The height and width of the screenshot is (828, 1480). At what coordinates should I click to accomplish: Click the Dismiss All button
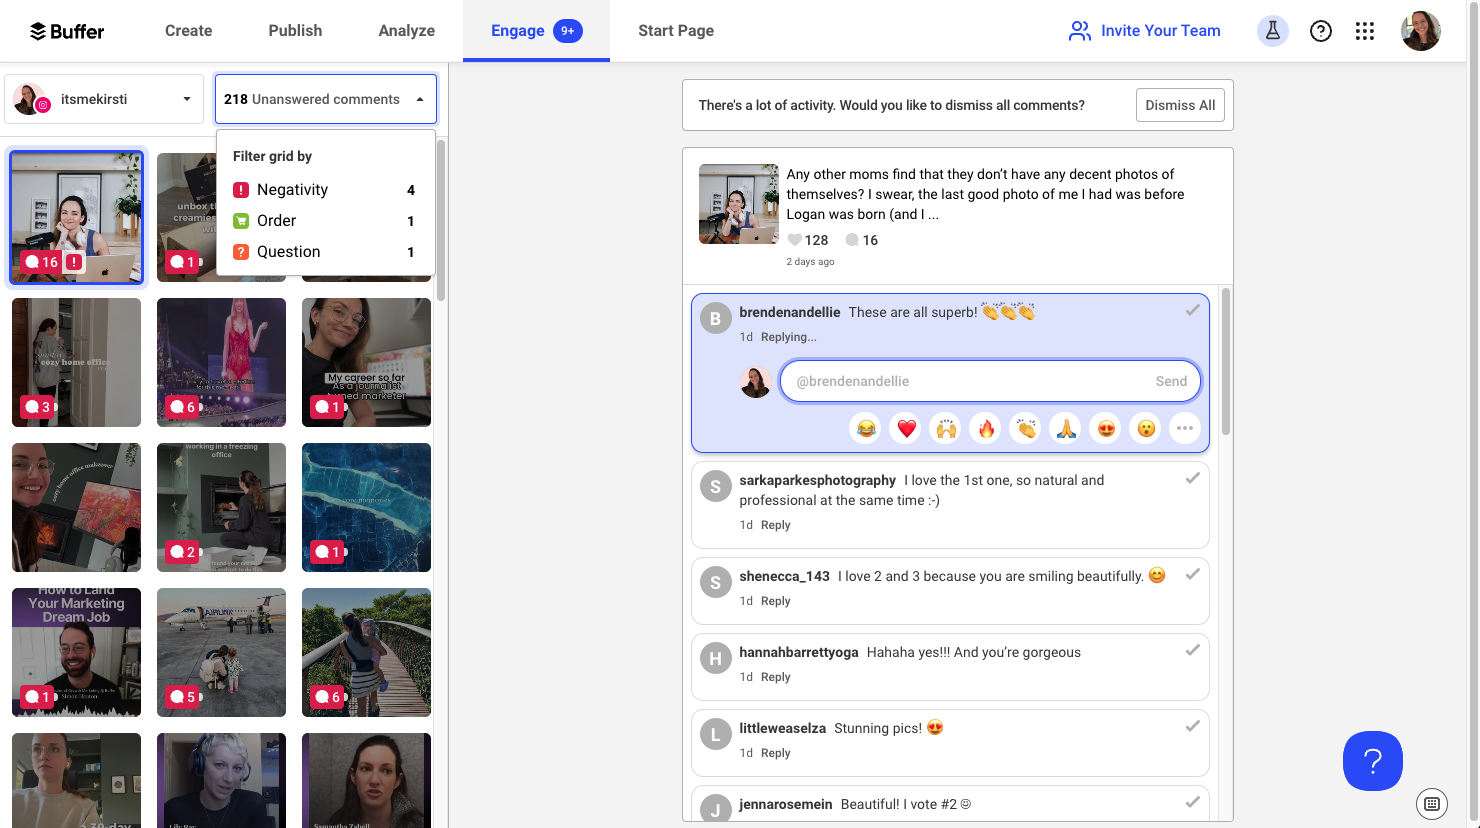tap(1180, 105)
